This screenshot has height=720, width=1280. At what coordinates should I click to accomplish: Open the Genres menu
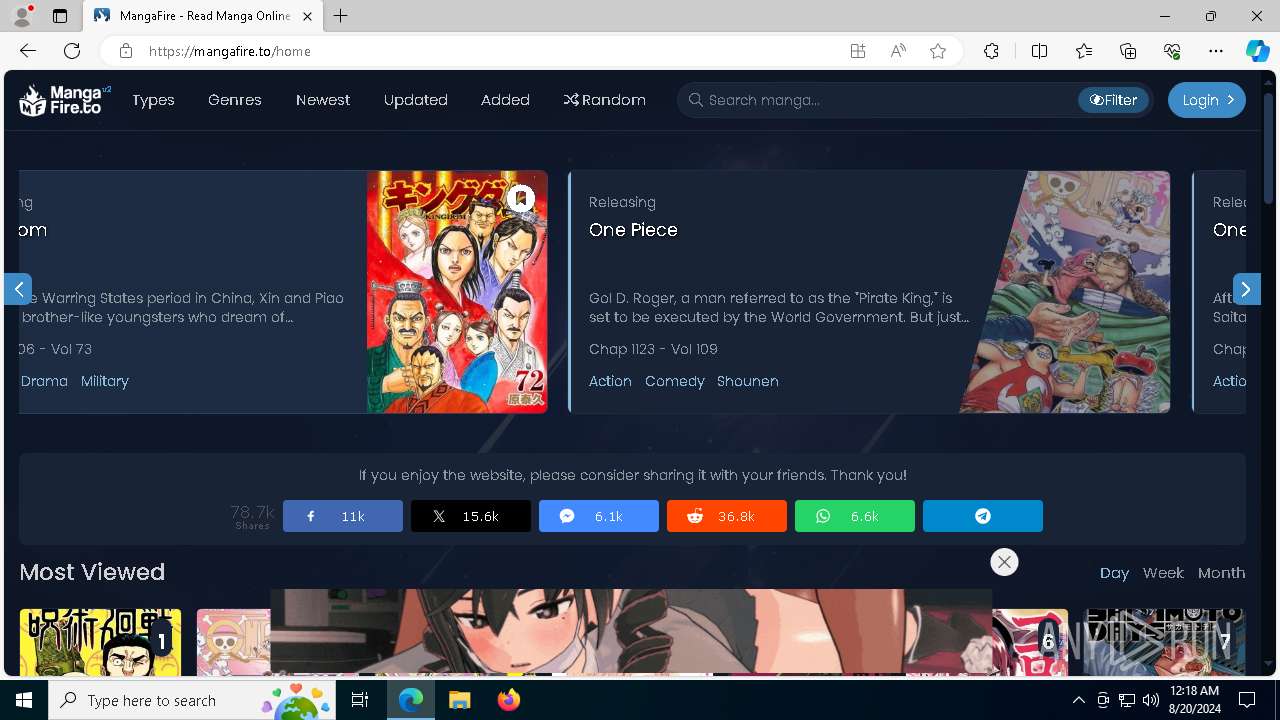pyautogui.click(x=235, y=100)
